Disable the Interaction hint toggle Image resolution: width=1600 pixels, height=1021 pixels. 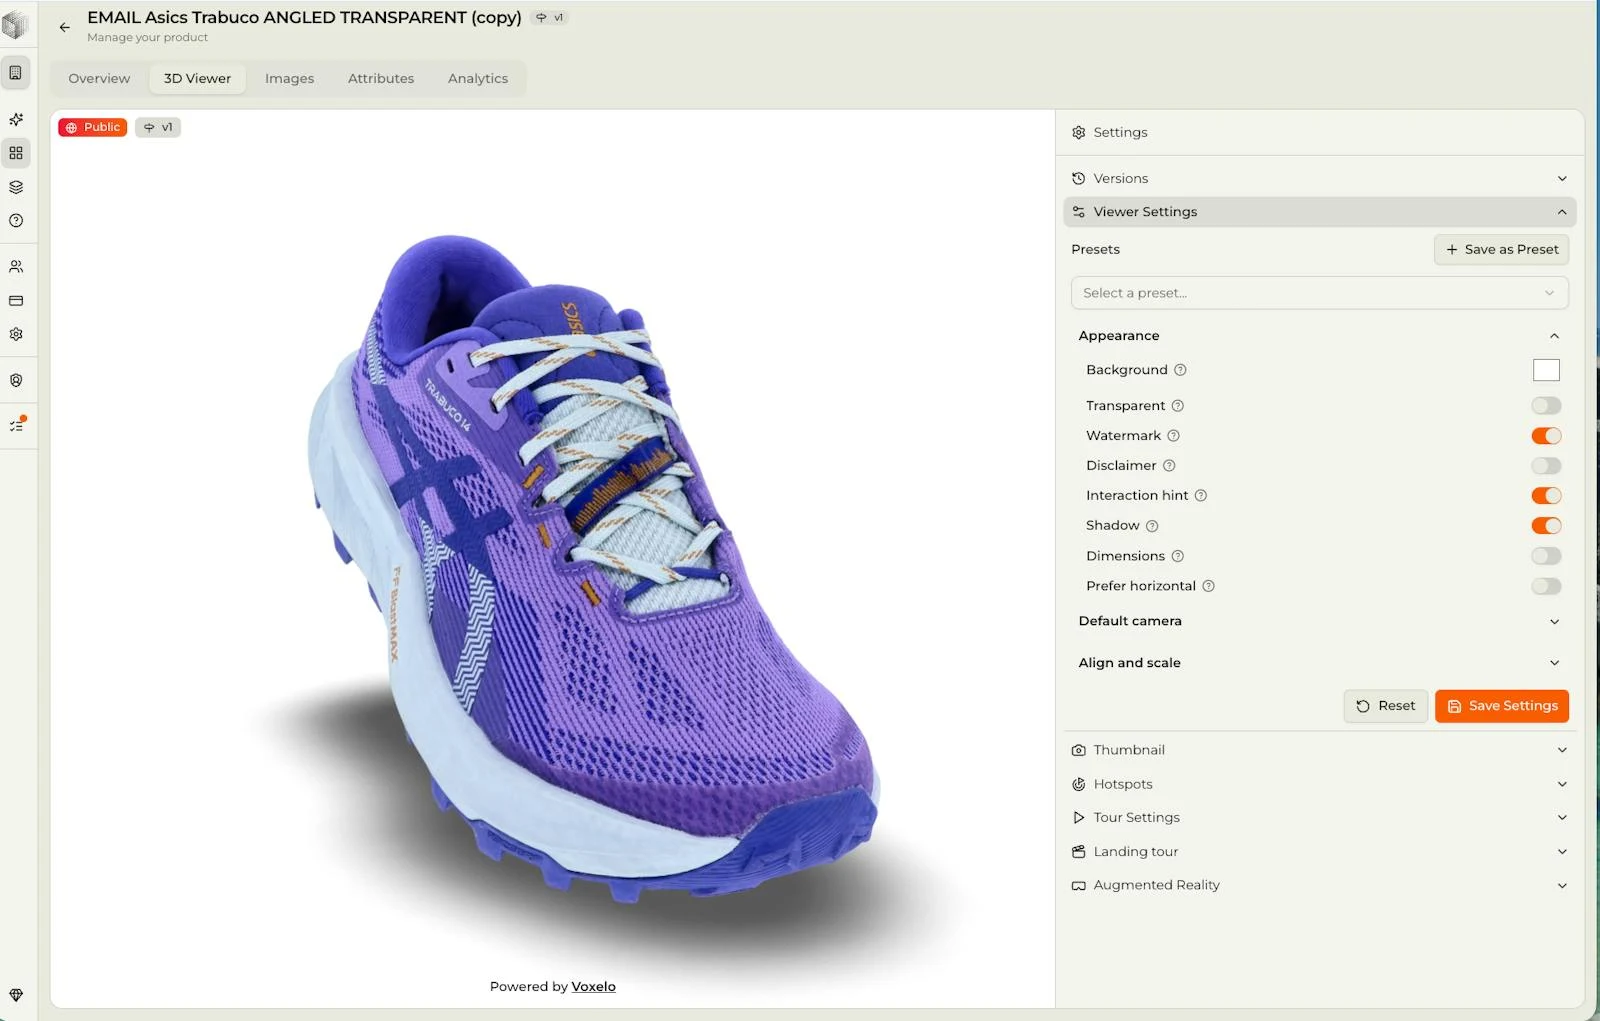(x=1546, y=496)
